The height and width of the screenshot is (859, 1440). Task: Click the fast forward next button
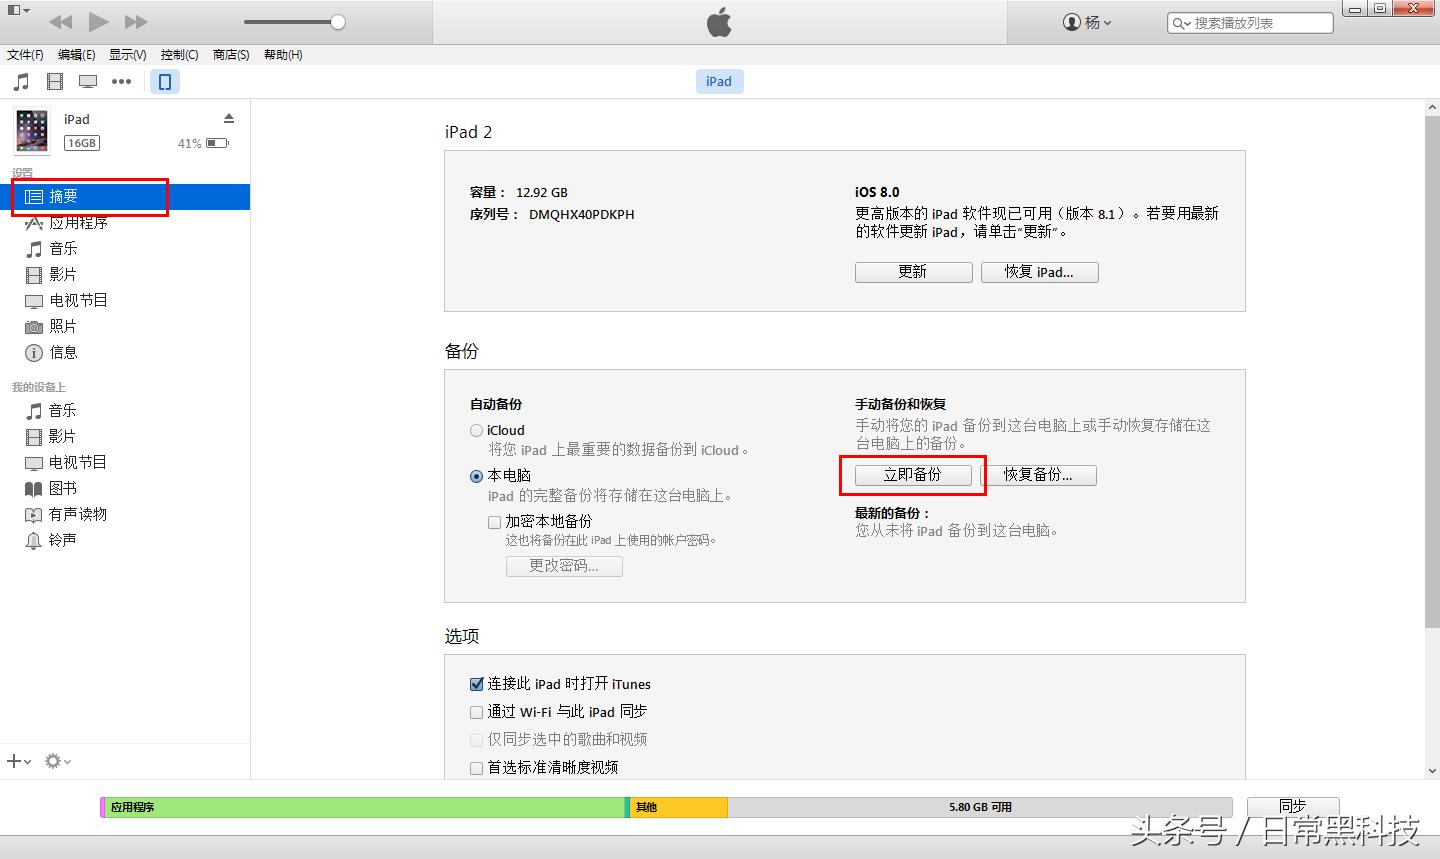pos(136,22)
